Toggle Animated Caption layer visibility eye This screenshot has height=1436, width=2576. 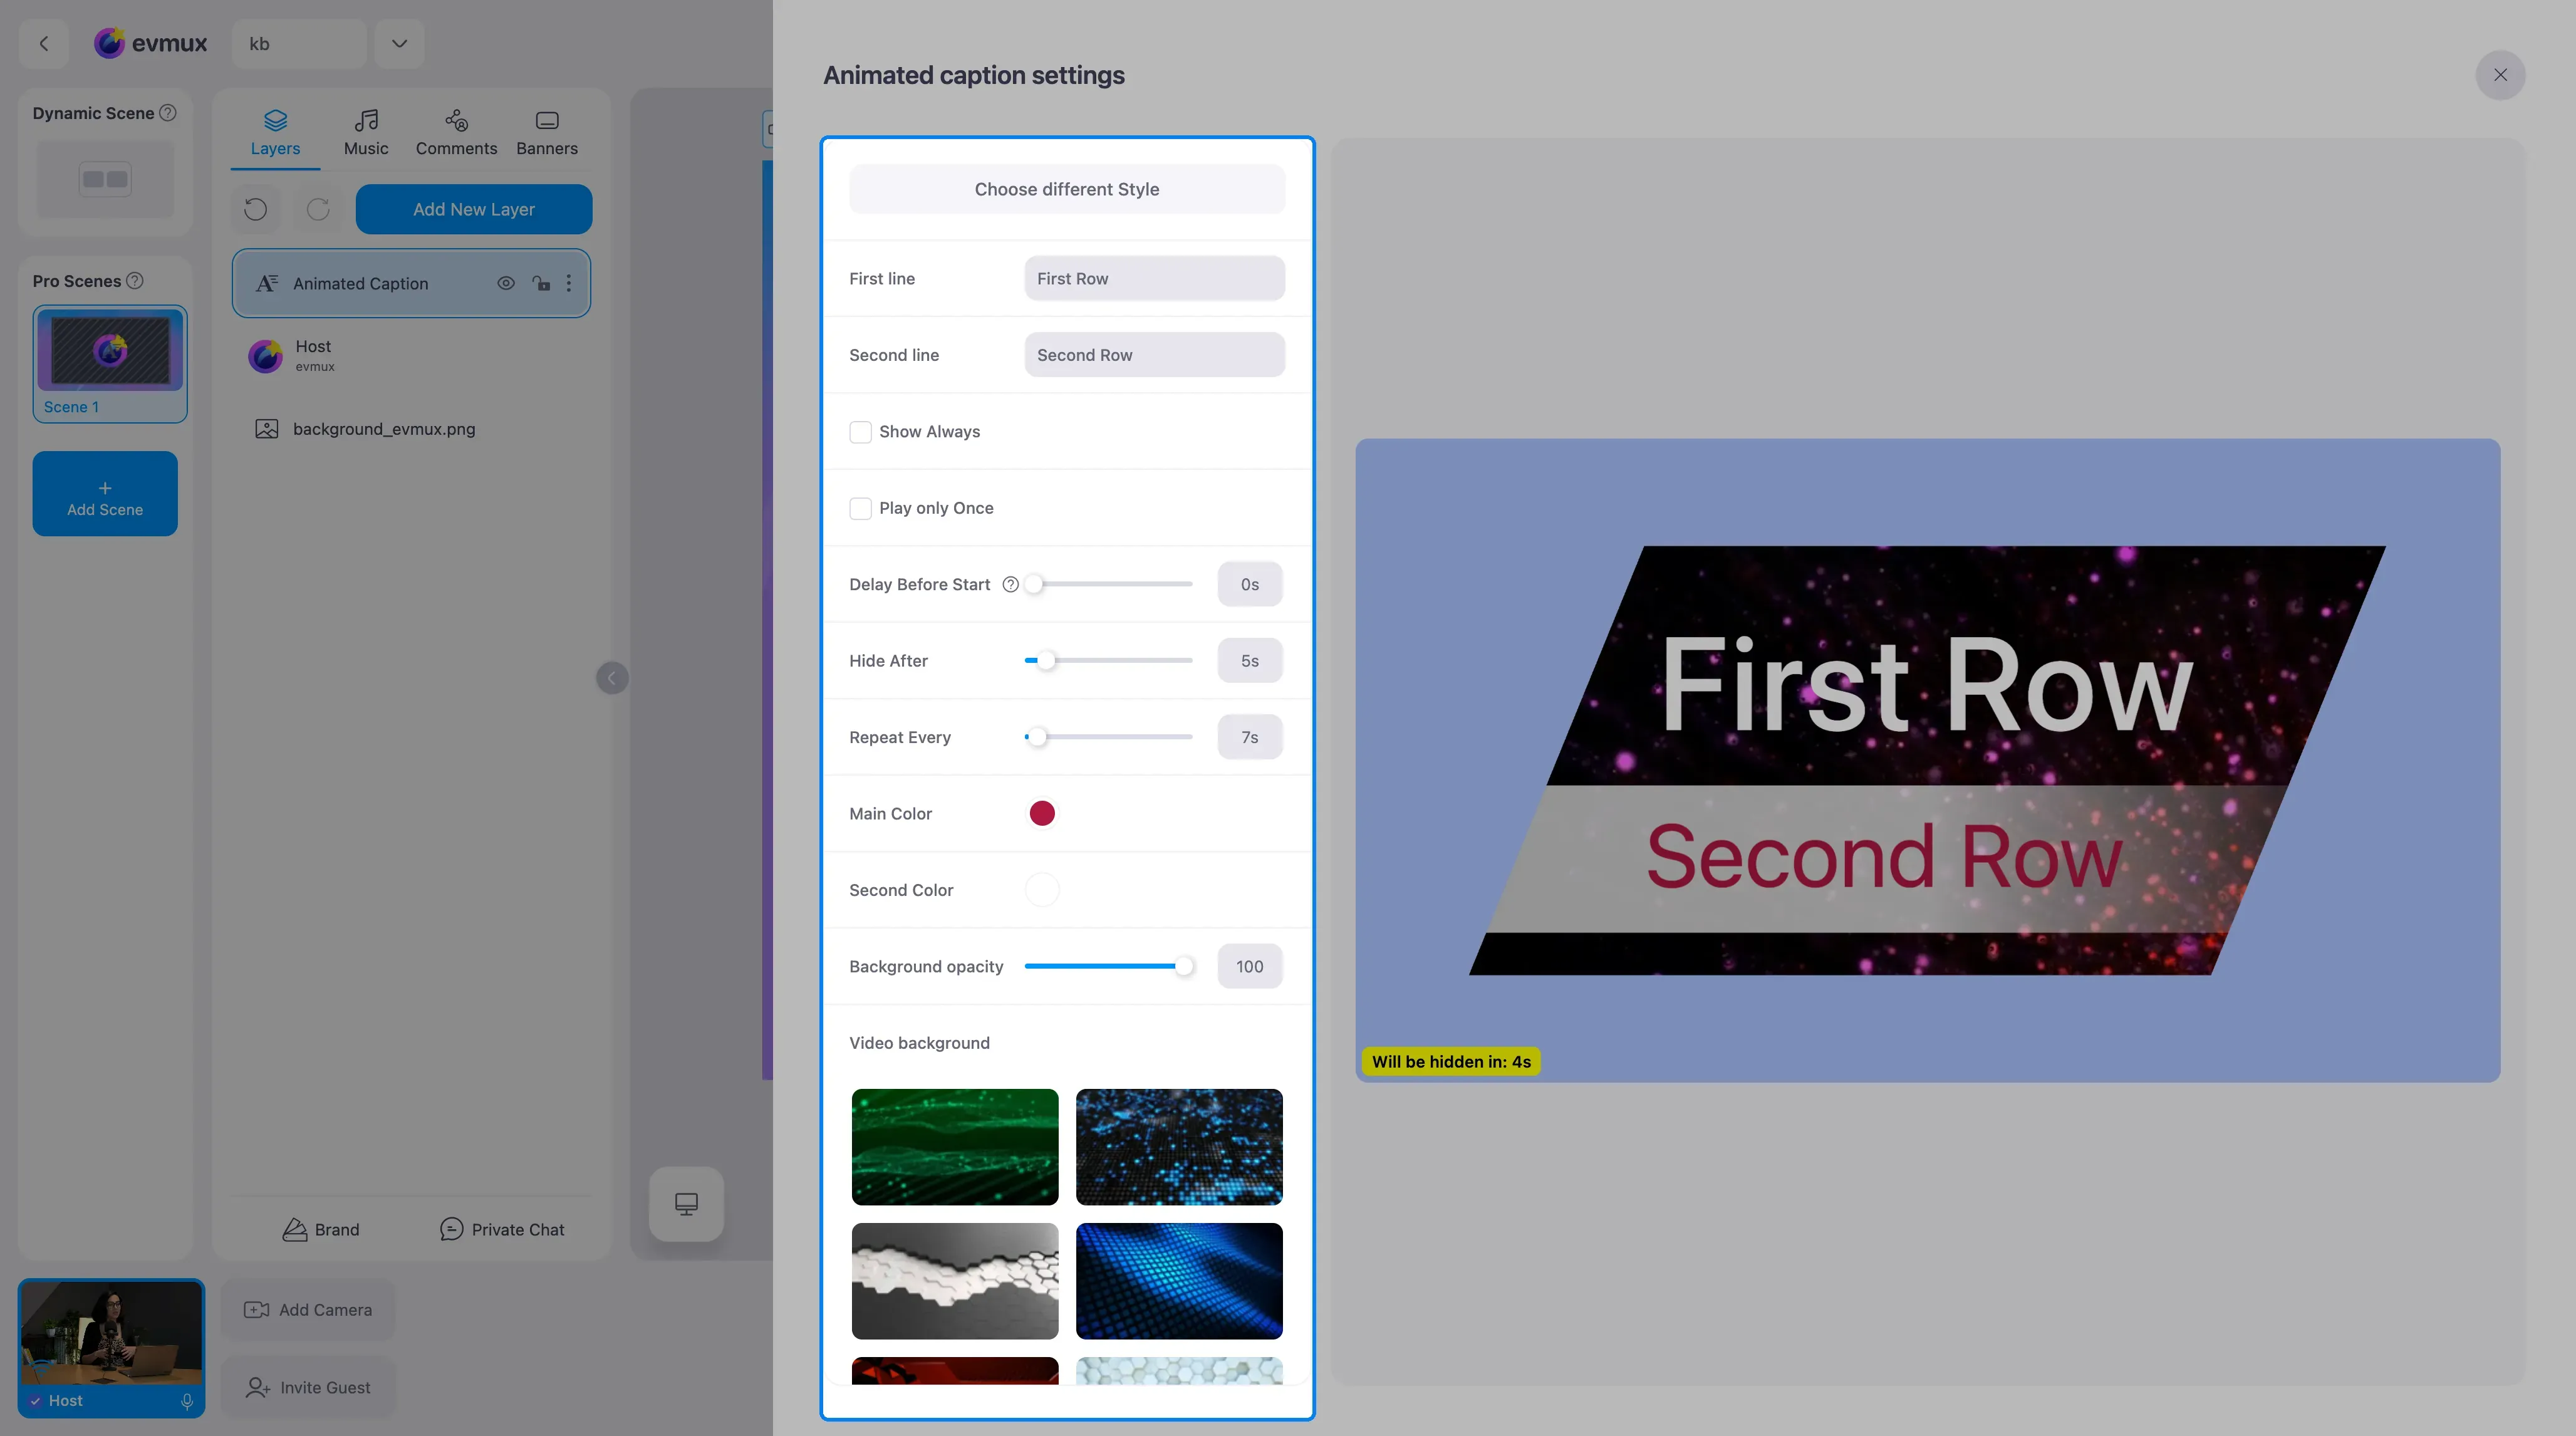[x=506, y=283]
